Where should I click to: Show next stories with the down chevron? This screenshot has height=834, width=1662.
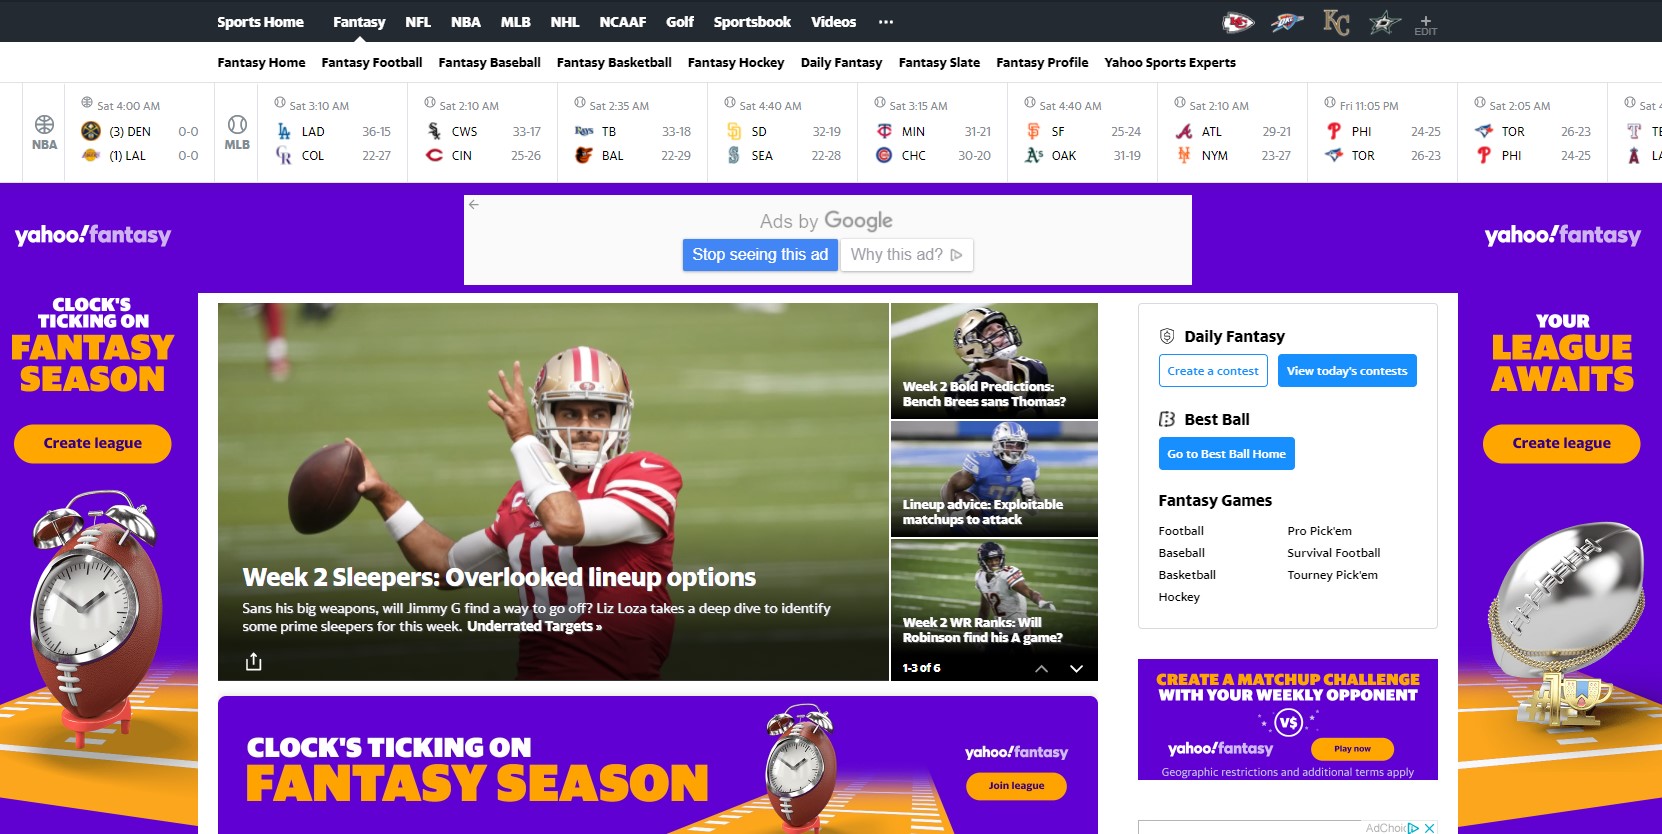tap(1076, 668)
